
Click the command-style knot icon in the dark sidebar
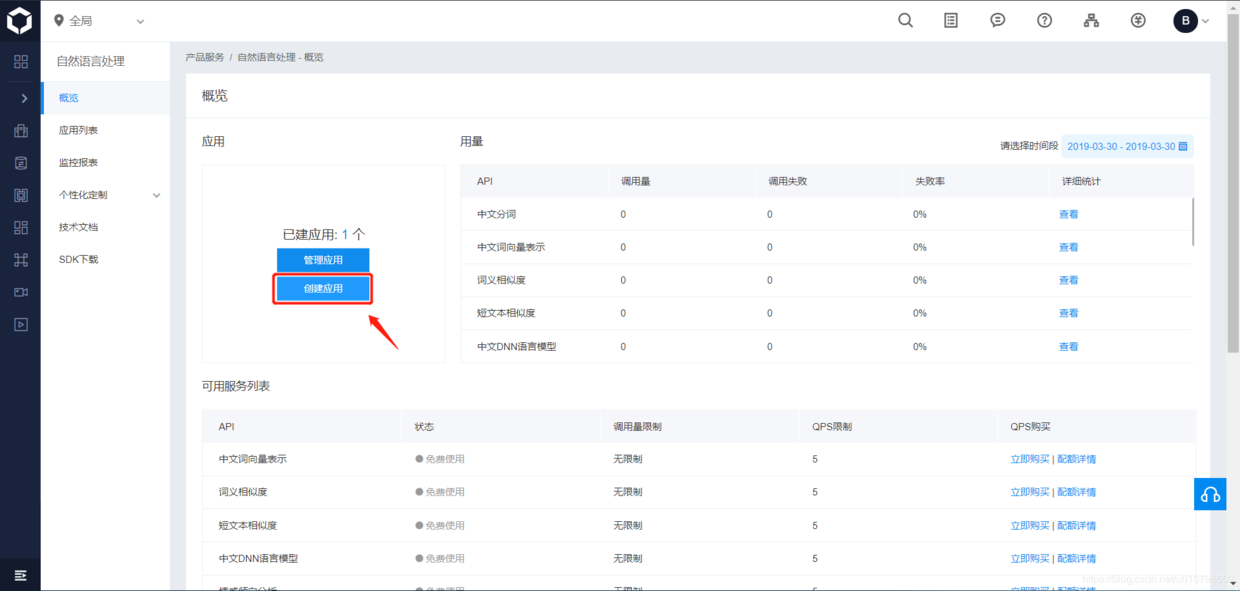[20, 260]
